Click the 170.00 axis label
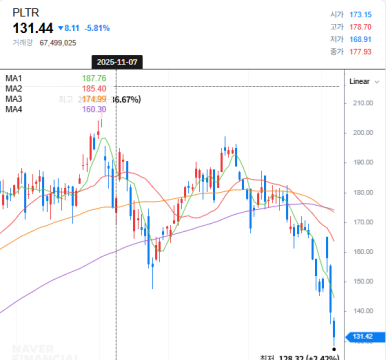 coord(363,222)
